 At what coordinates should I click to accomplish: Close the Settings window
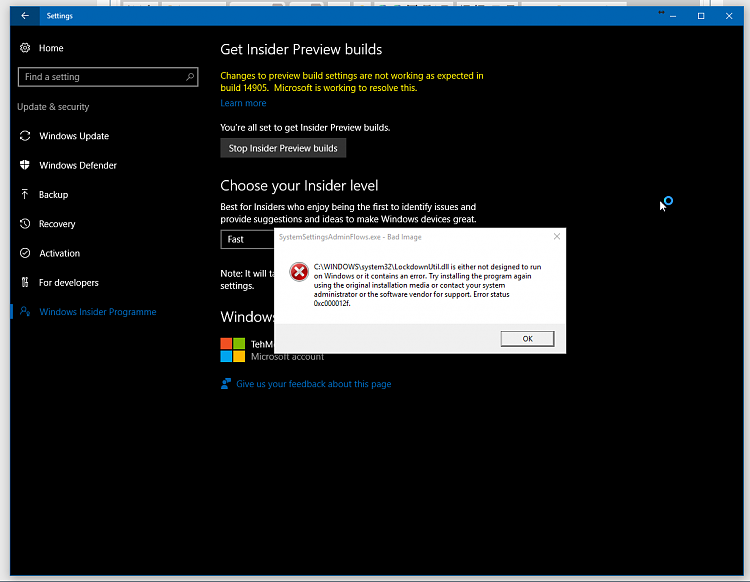pyautogui.click(x=729, y=16)
